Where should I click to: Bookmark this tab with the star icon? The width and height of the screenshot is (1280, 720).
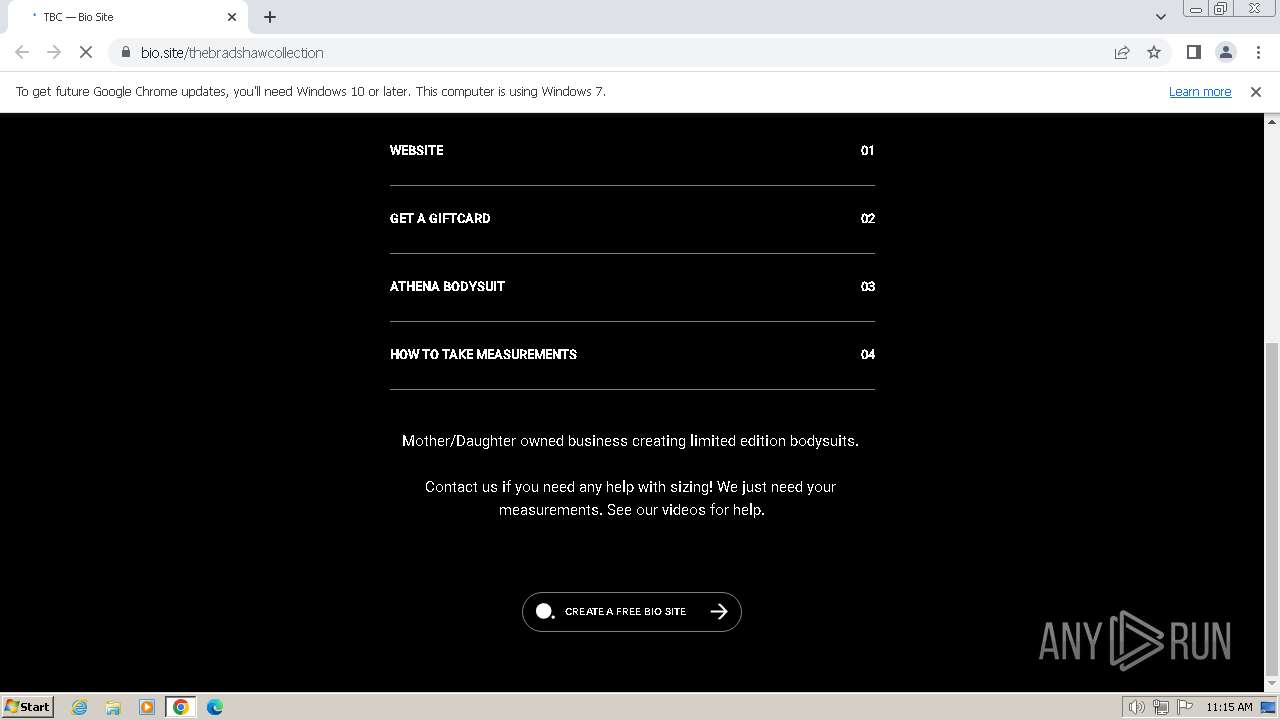(1154, 52)
